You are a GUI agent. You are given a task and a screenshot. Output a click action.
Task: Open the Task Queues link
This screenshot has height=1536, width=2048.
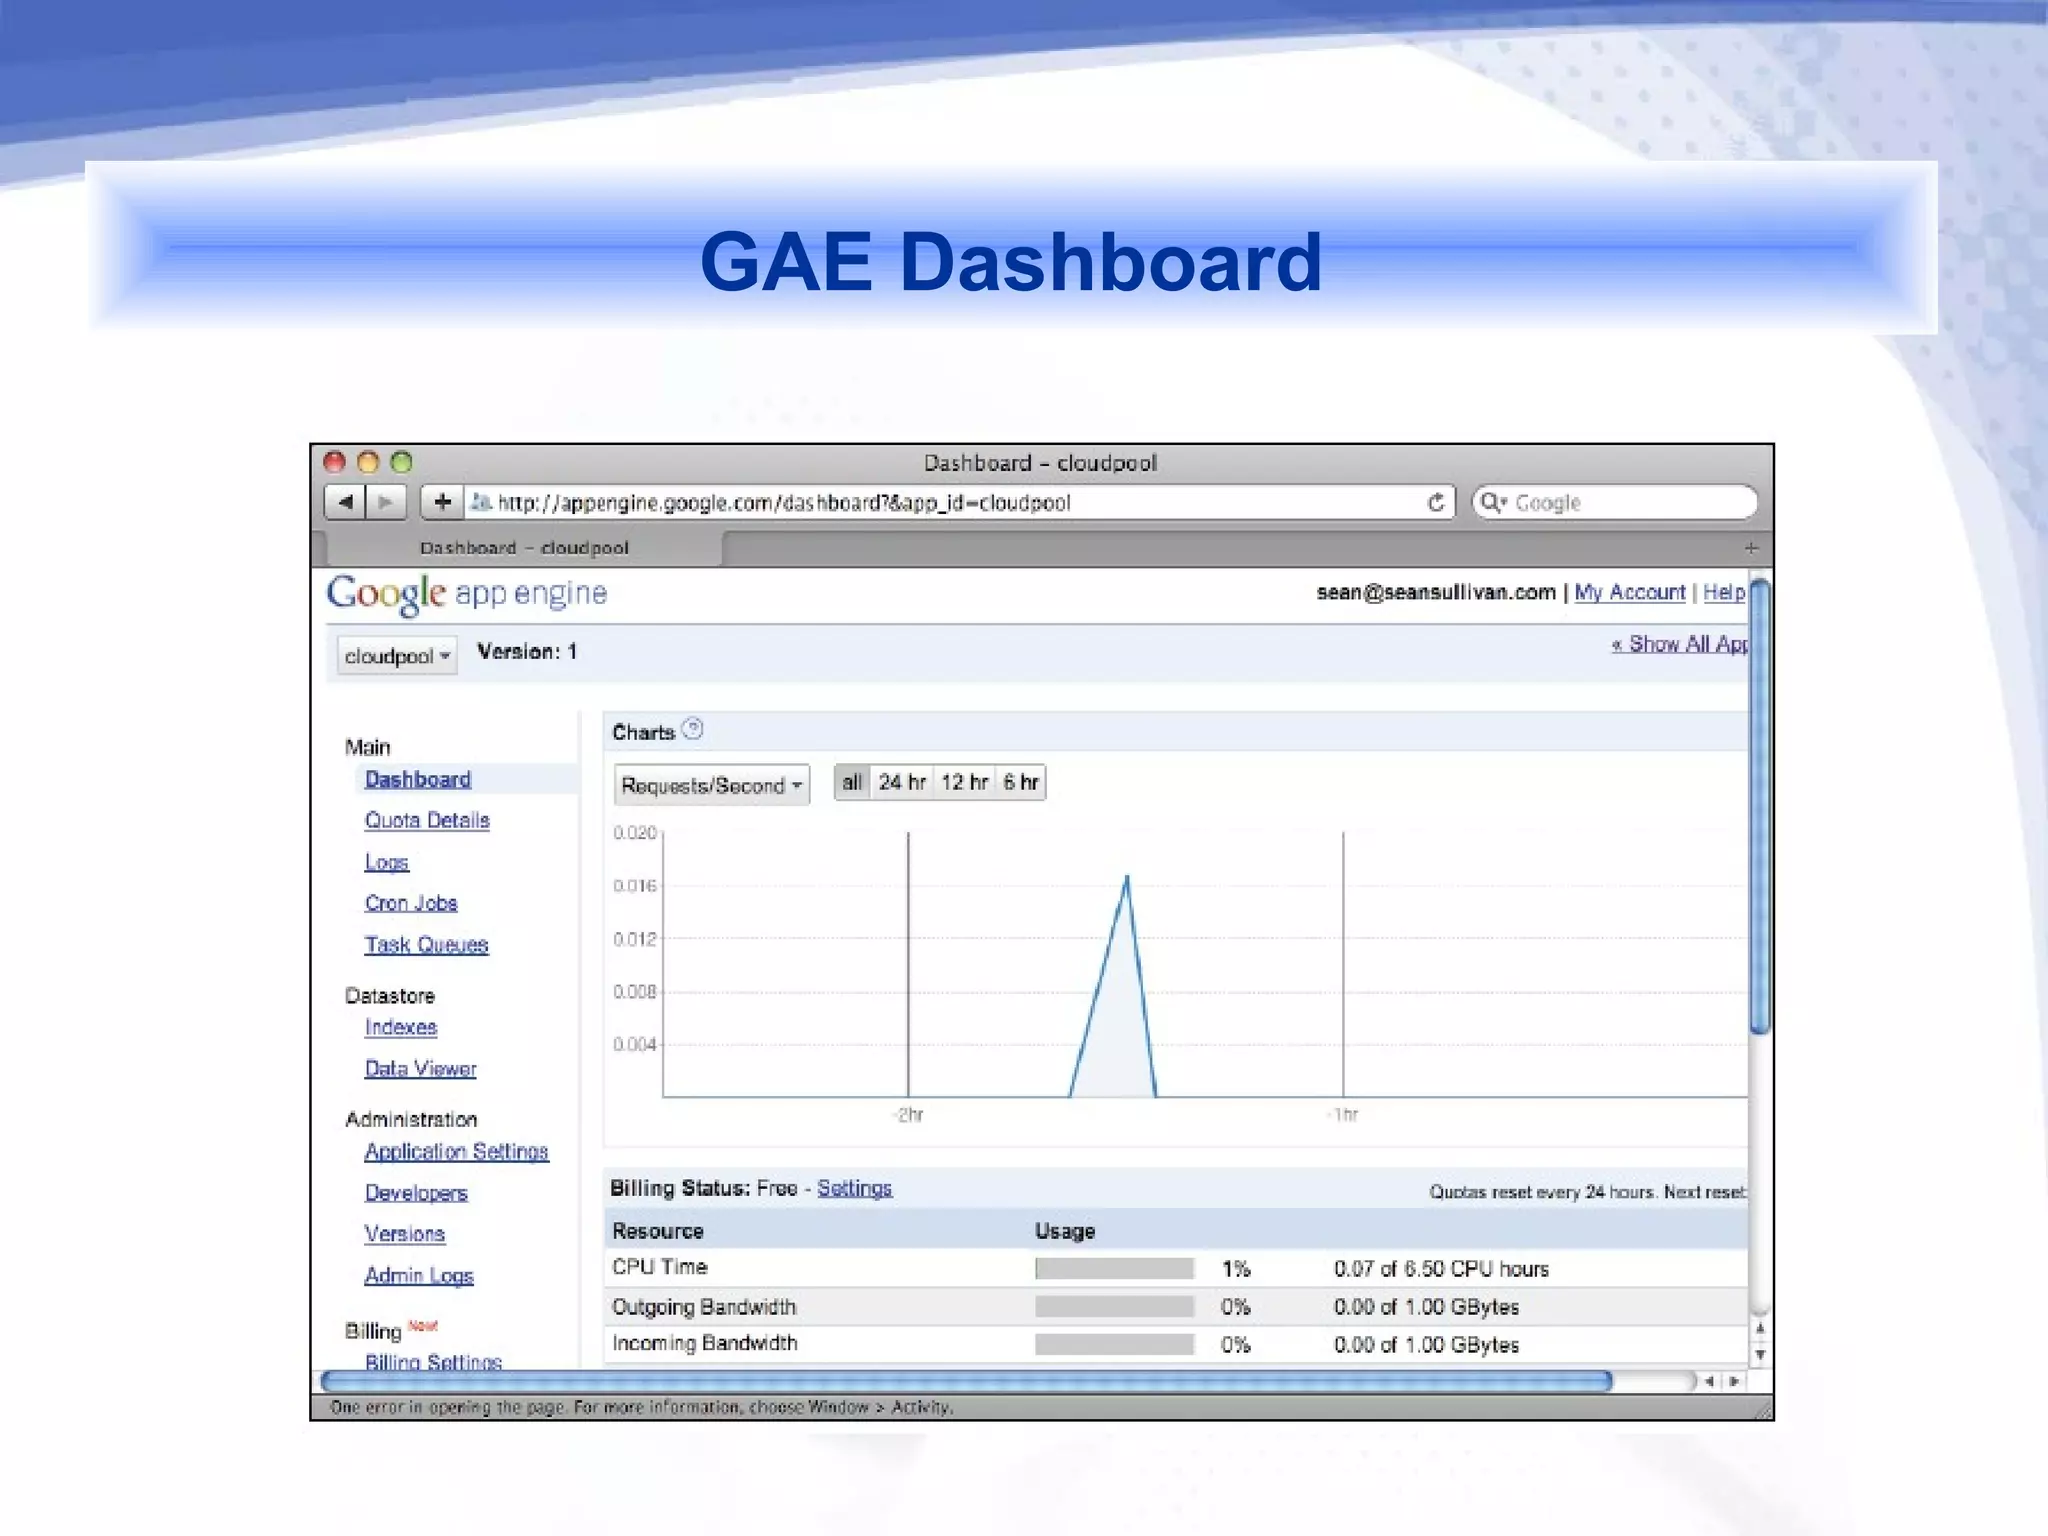coord(426,945)
